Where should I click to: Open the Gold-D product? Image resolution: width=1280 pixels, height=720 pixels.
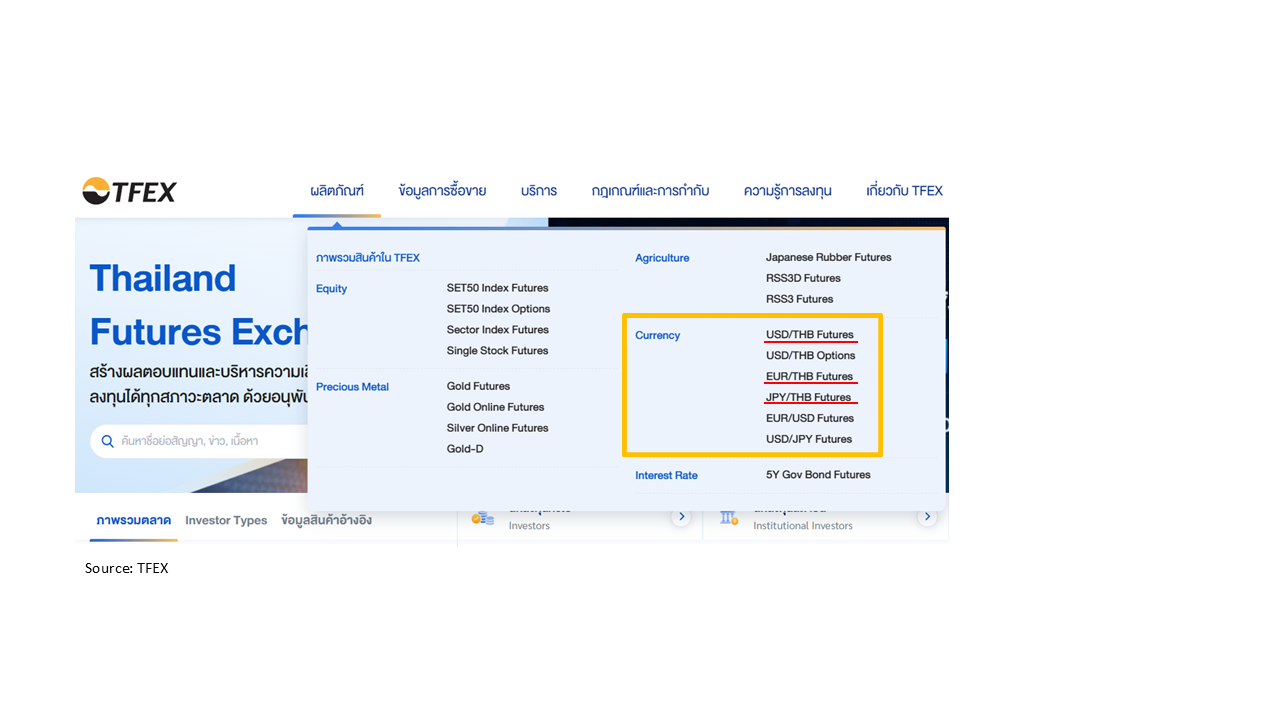465,449
